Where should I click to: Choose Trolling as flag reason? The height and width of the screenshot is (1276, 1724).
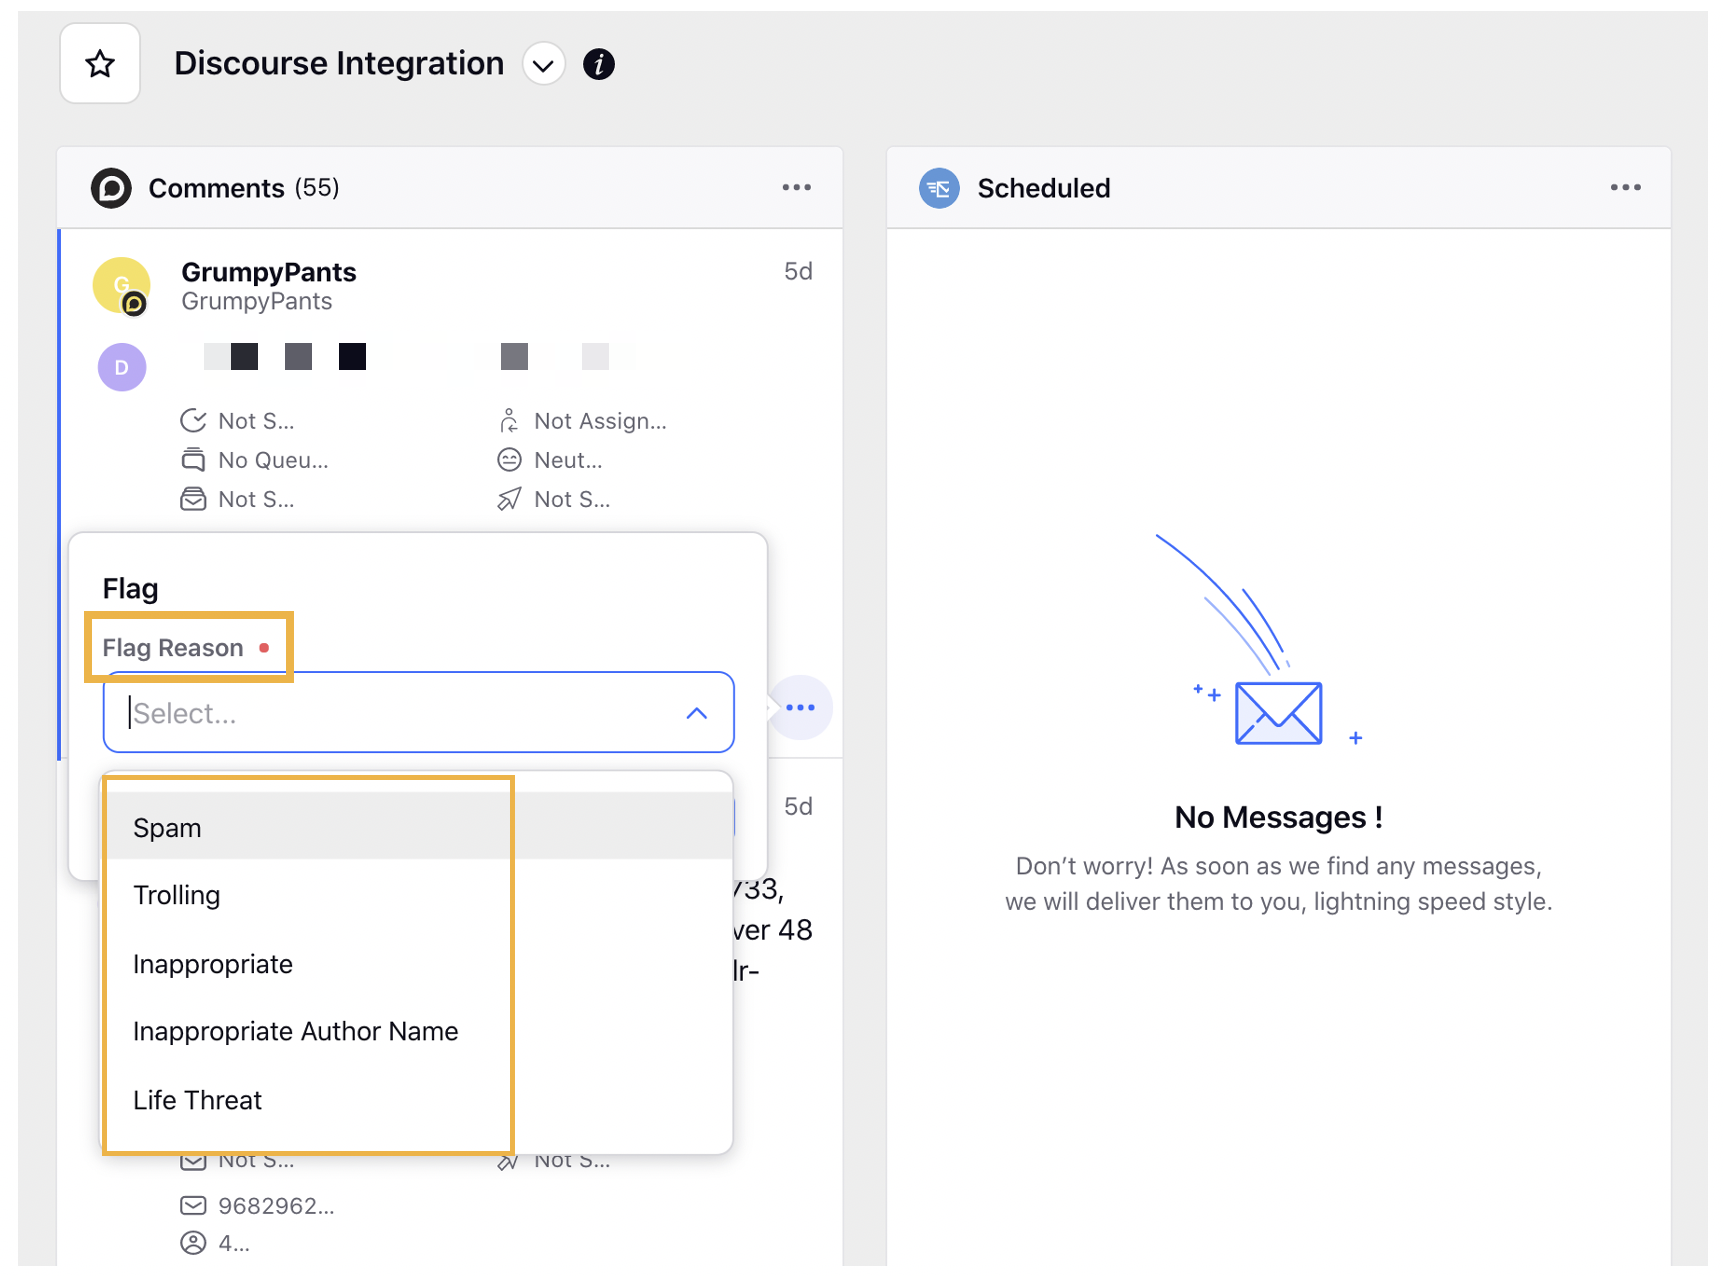point(418,895)
